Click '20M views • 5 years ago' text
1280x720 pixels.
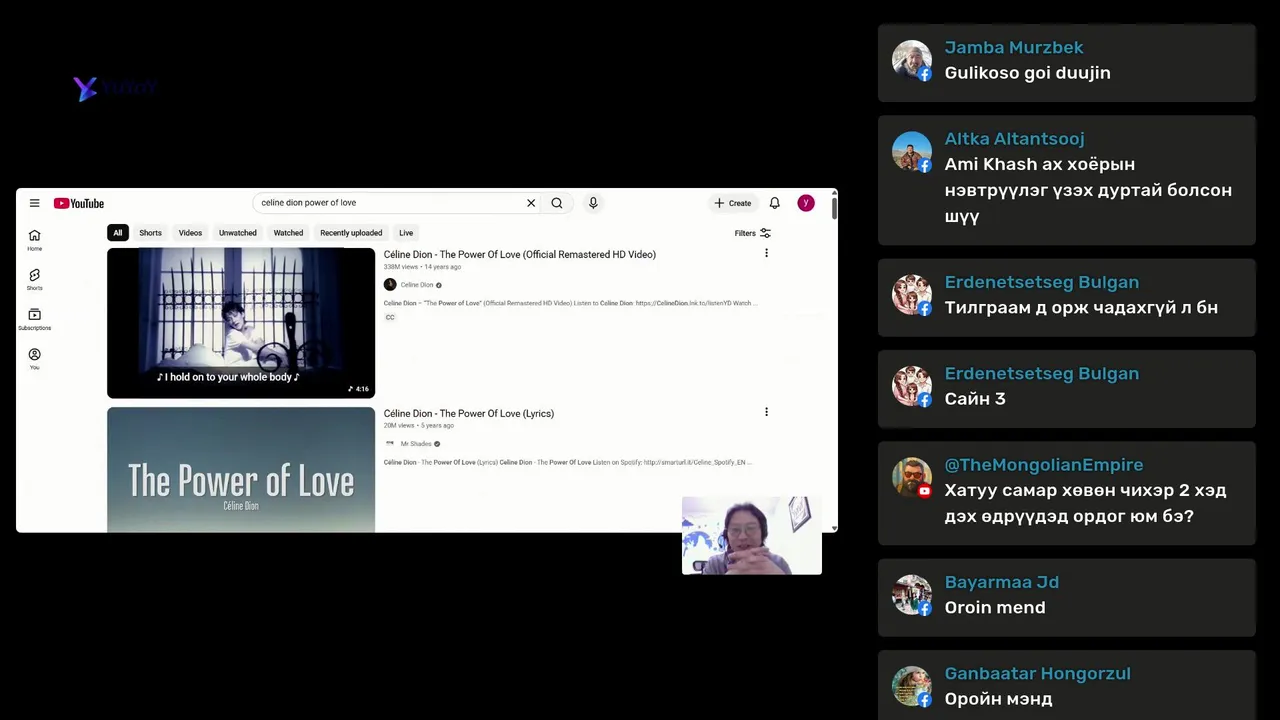419,426
